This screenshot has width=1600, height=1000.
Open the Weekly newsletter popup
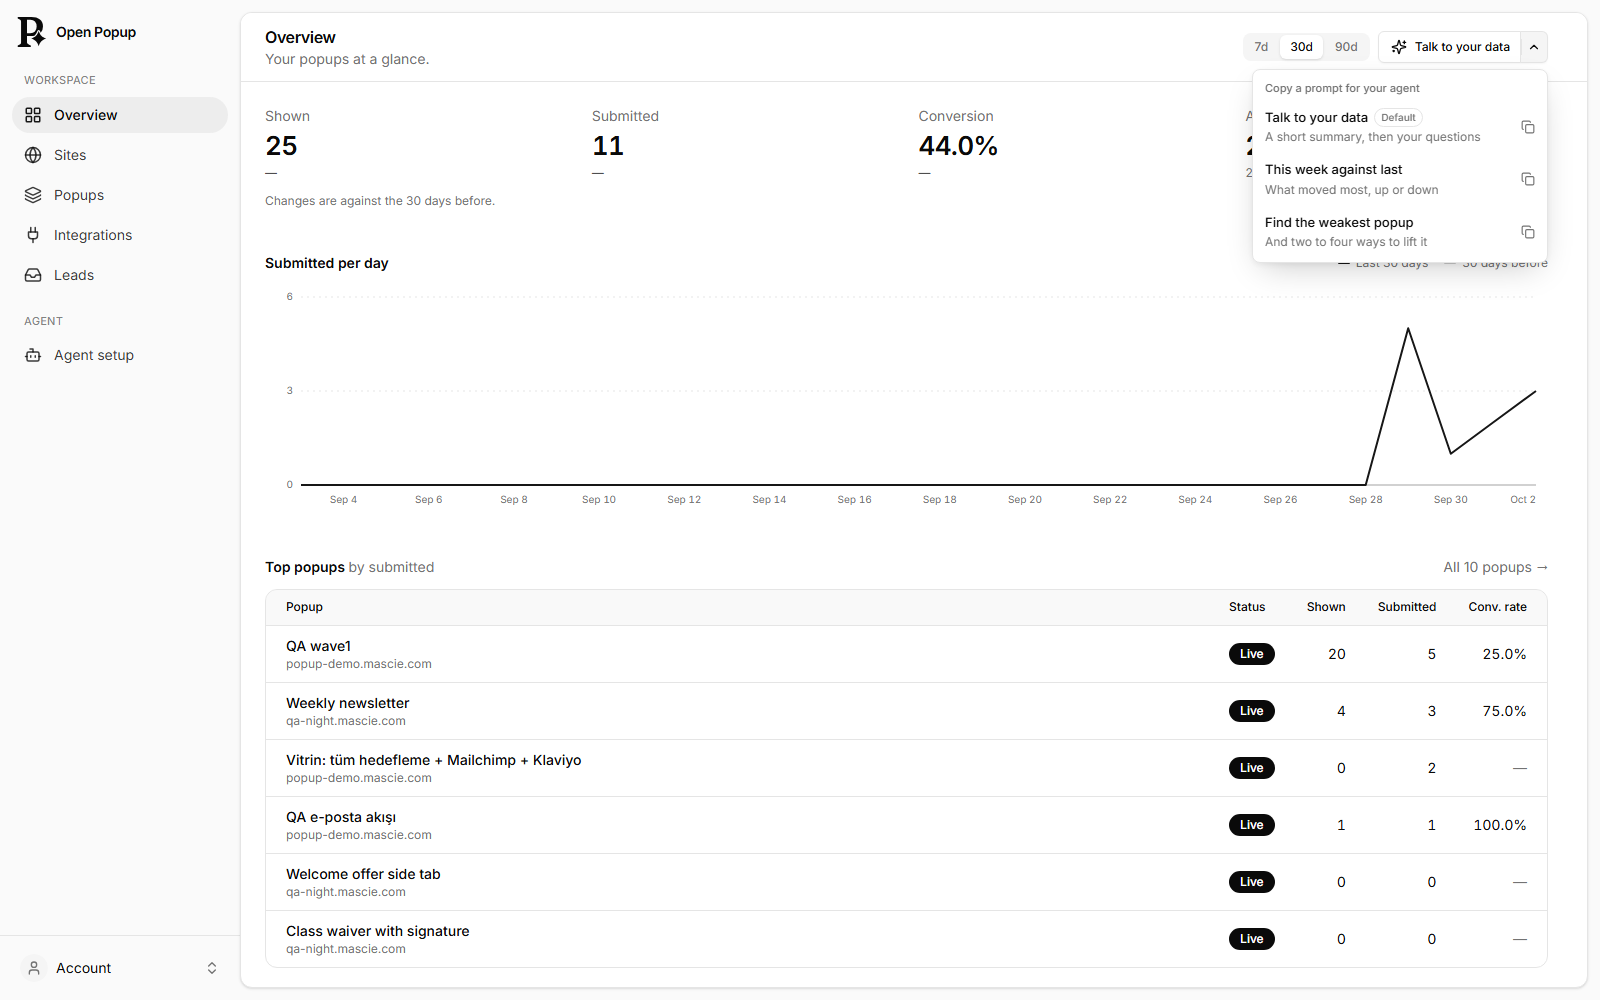[x=906, y=711]
